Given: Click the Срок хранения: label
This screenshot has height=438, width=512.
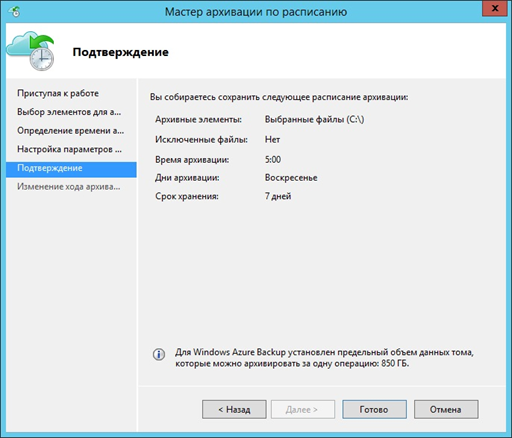Looking at the screenshot, I should [x=187, y=196].
